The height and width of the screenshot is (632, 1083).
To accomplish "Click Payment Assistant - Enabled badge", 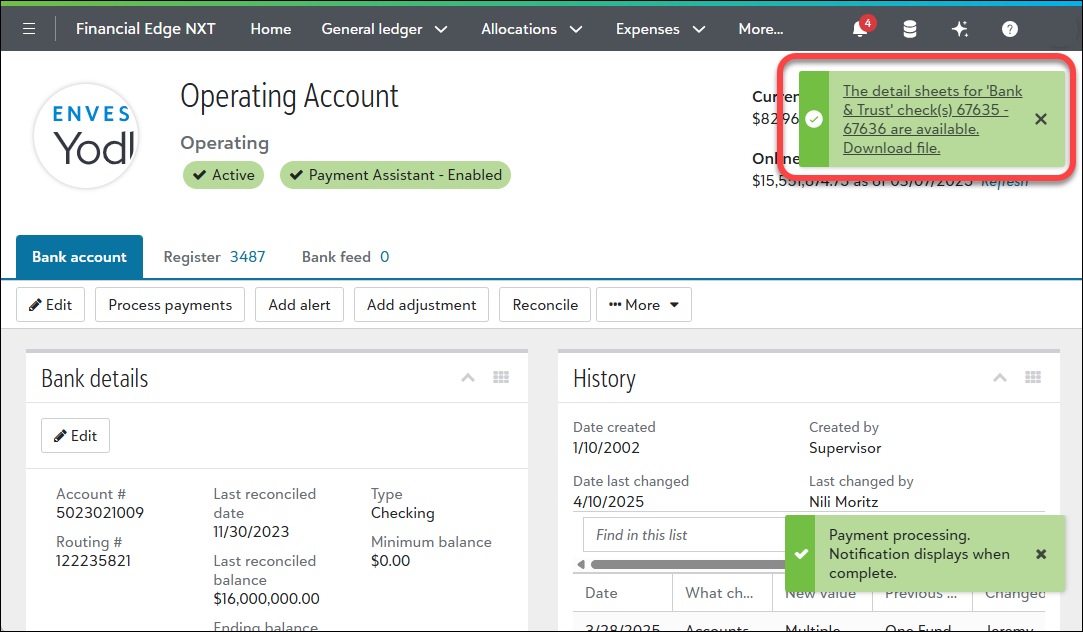I will pyautogui.click(x=395, y=175).
